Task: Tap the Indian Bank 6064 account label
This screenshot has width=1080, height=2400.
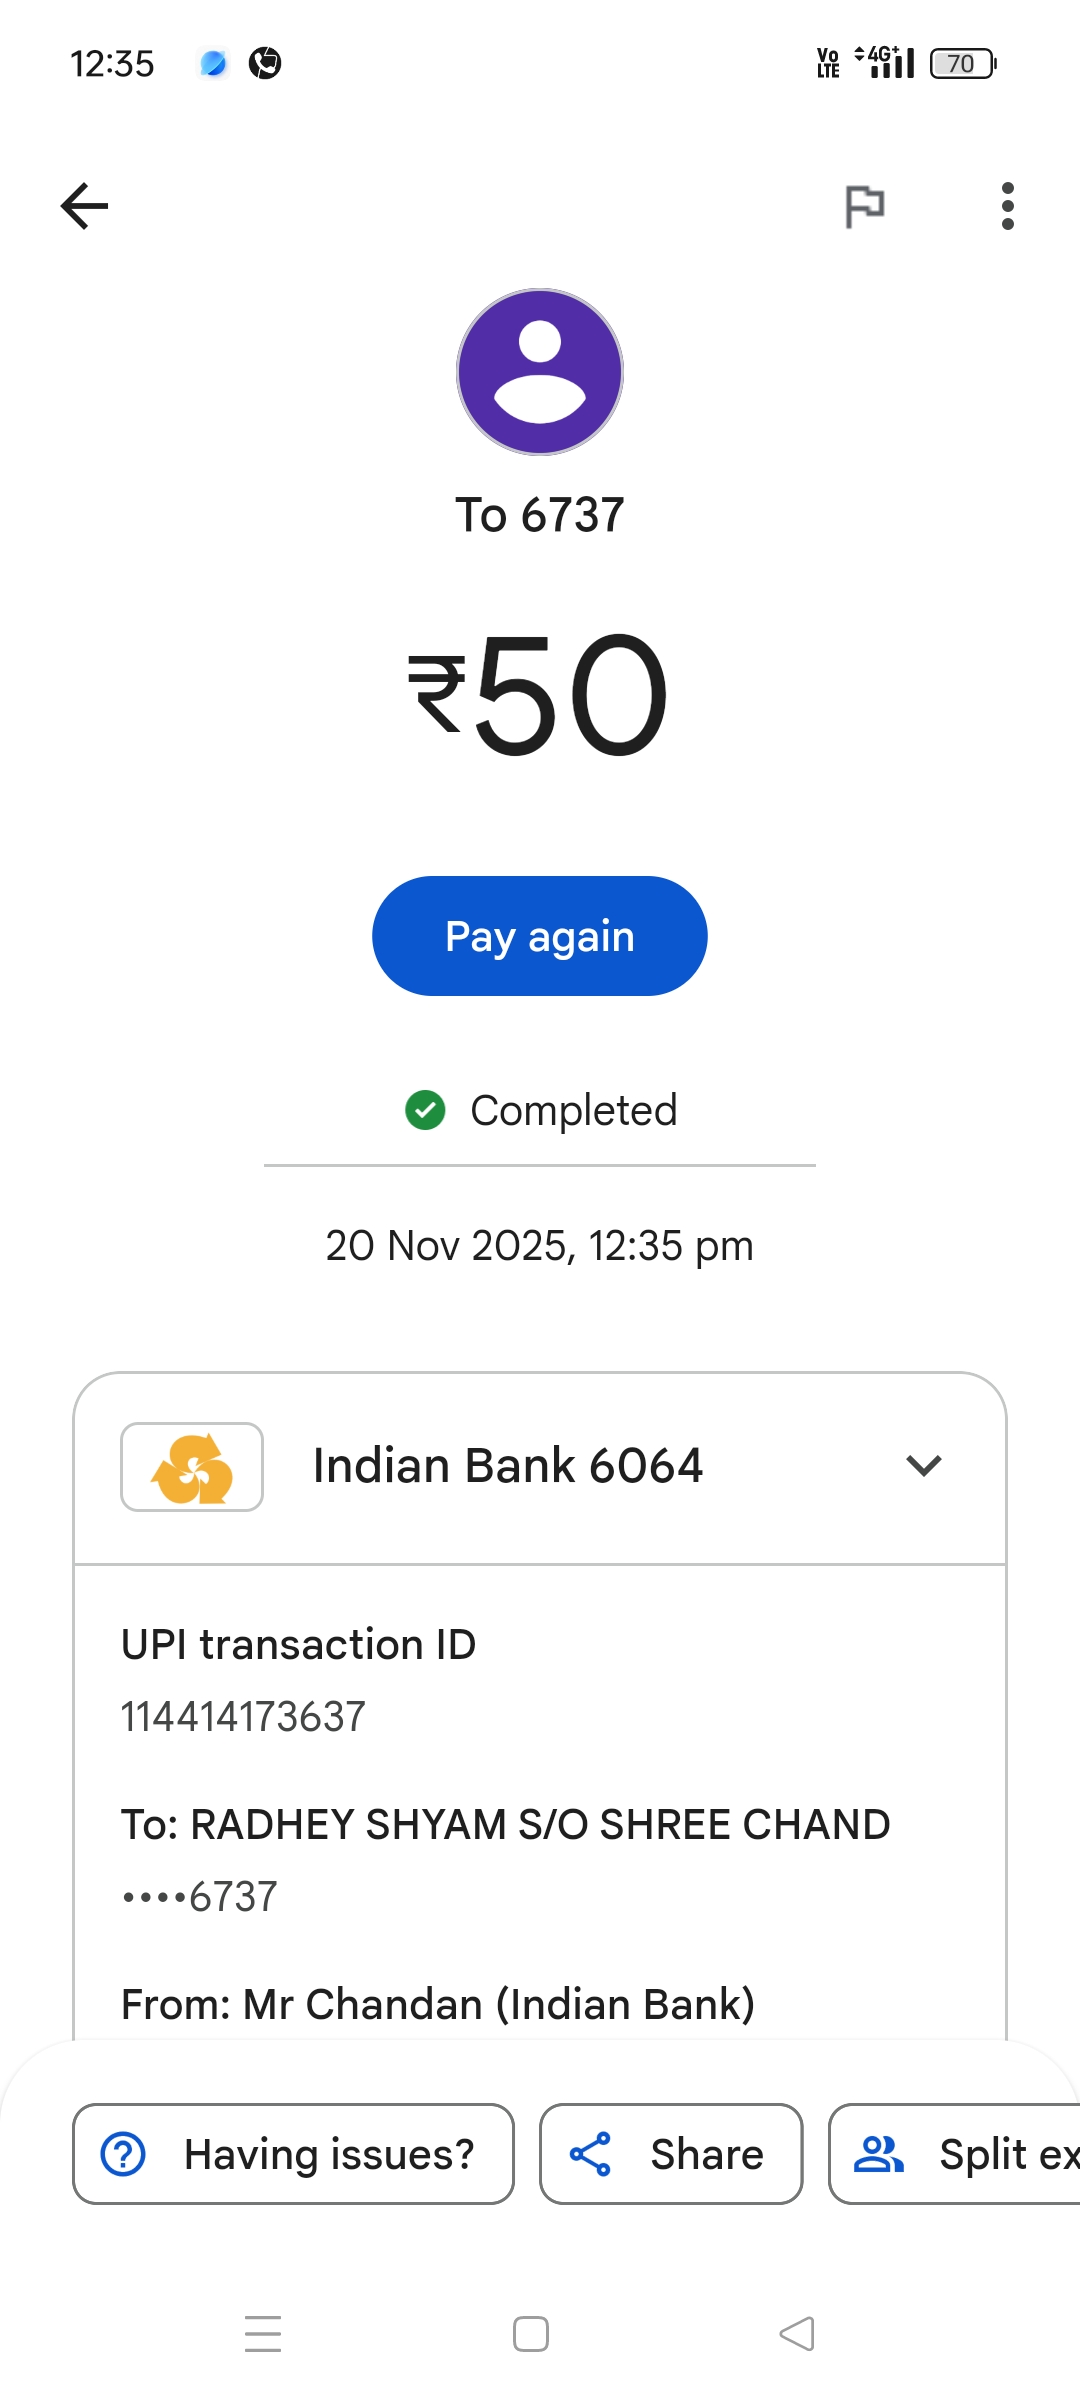Action: click(x=508, y=1466)
